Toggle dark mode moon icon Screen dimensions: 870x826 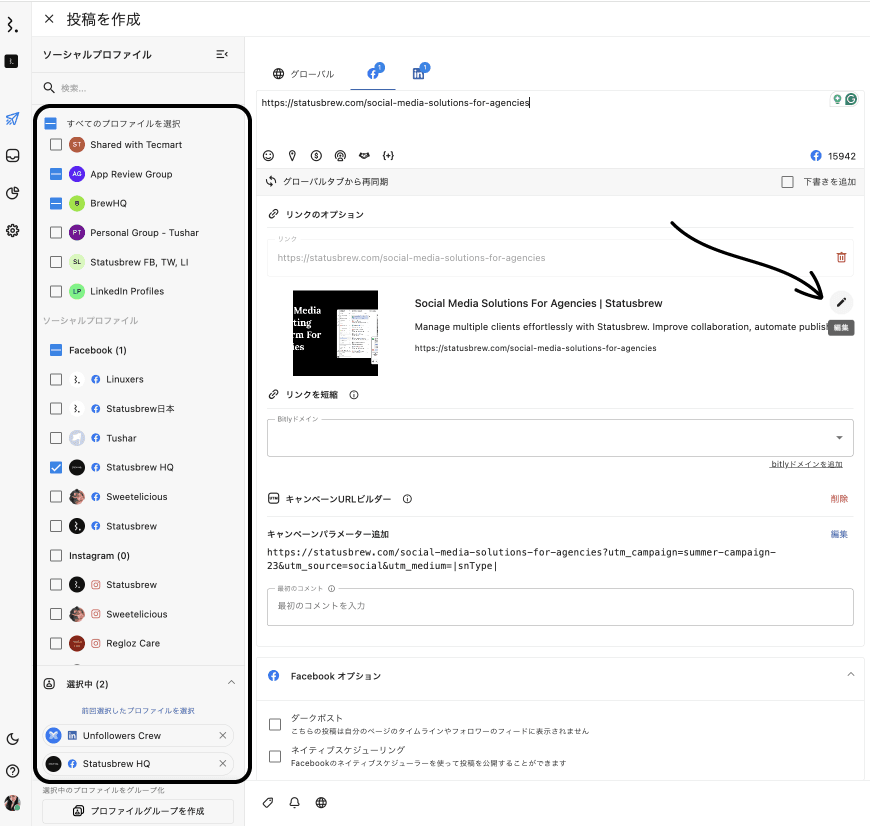12,739
